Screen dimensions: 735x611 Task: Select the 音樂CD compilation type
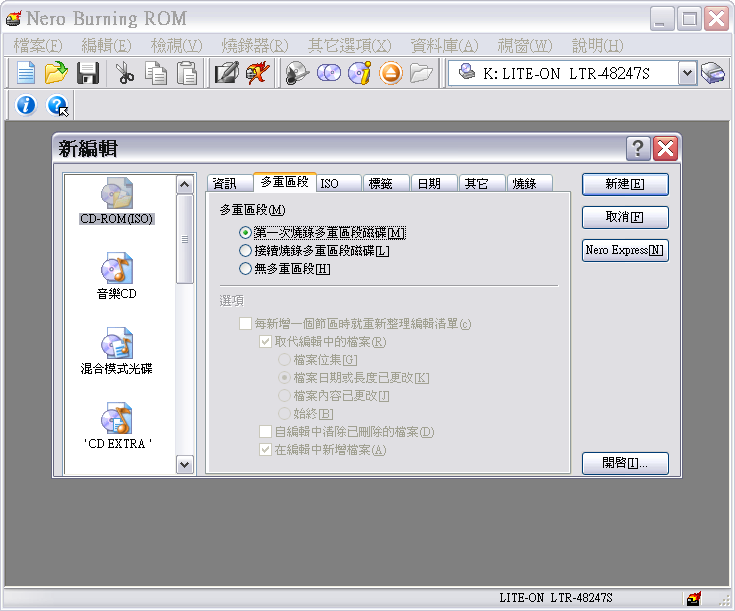[116, 277]
